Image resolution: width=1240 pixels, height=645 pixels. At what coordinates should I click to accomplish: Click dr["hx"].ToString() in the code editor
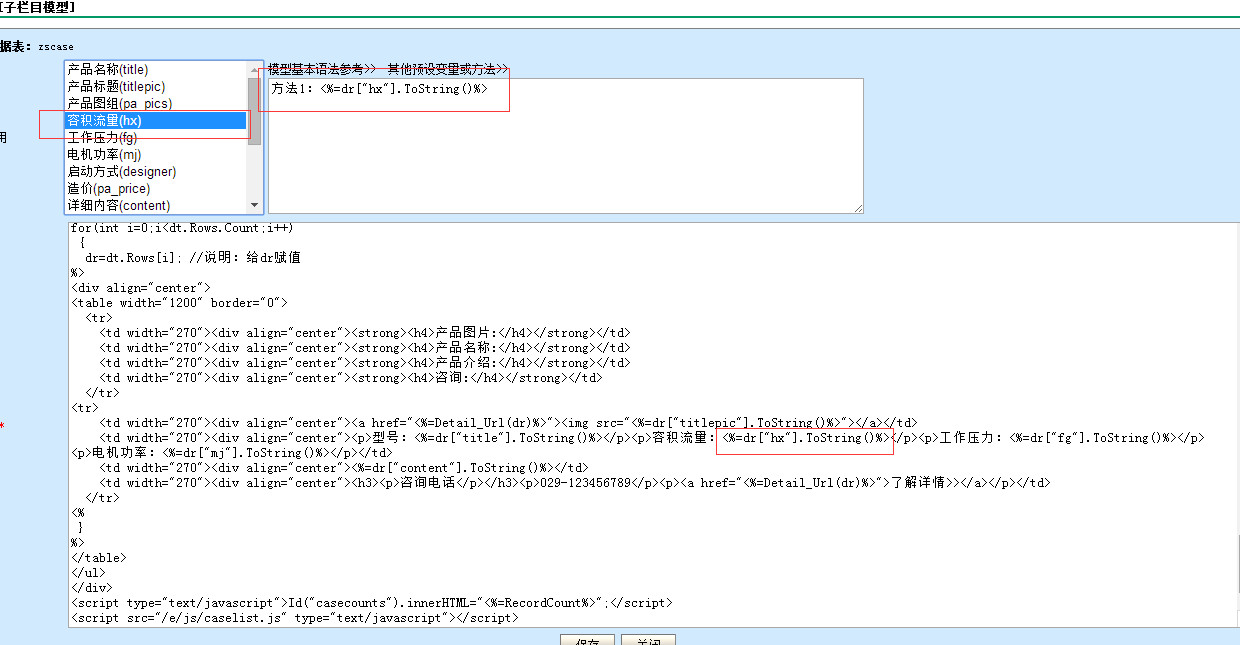pos(805,438)
